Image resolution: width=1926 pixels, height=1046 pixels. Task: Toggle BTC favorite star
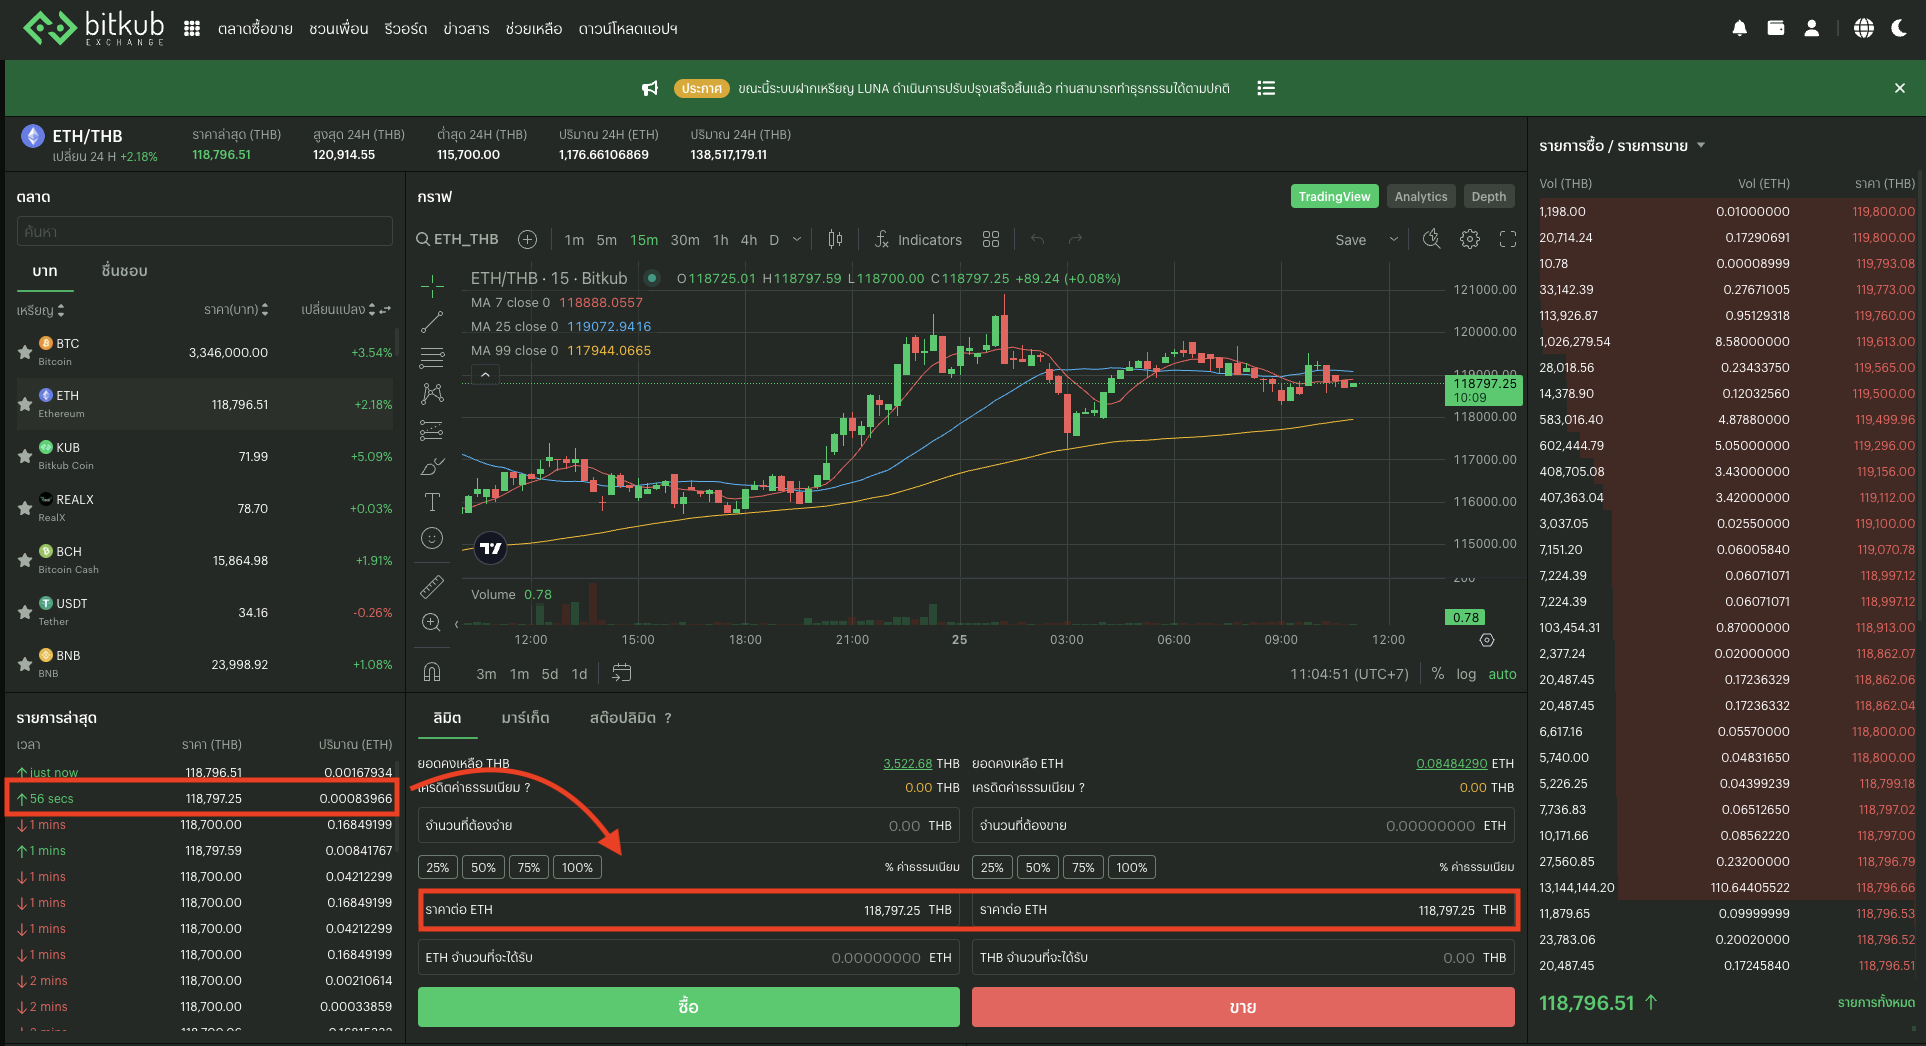[x=25, y=352]
